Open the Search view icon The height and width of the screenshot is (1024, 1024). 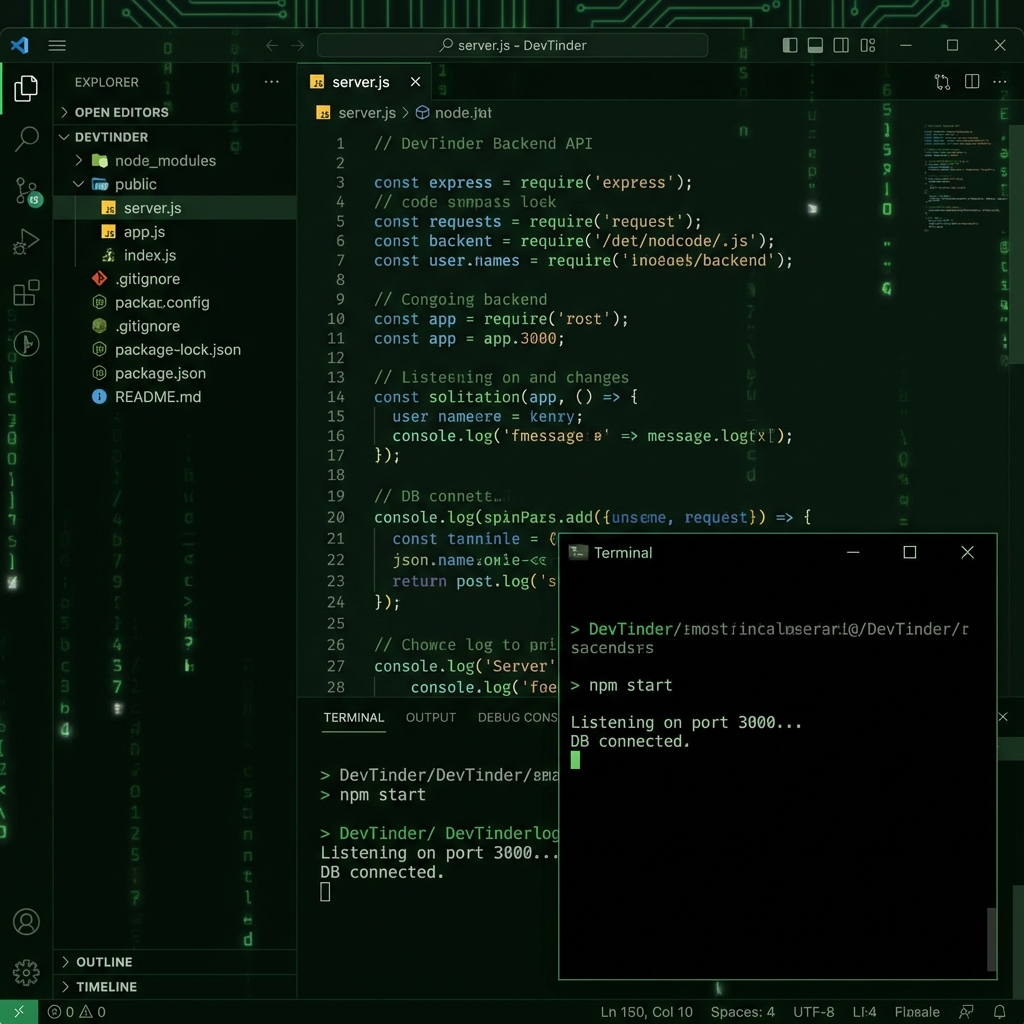(26, 139)
